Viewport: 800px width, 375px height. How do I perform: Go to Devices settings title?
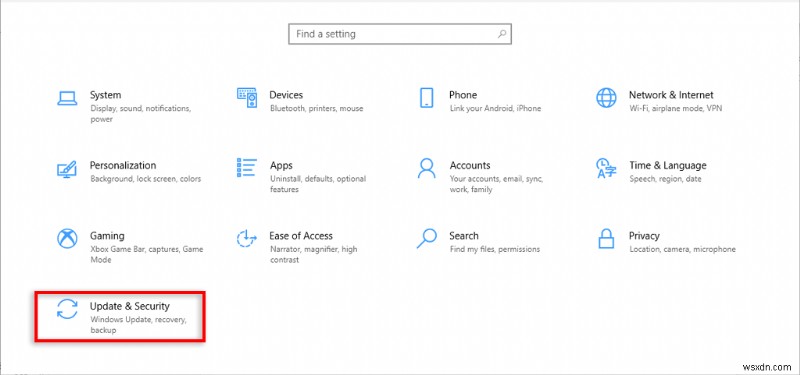click(286, 95)
